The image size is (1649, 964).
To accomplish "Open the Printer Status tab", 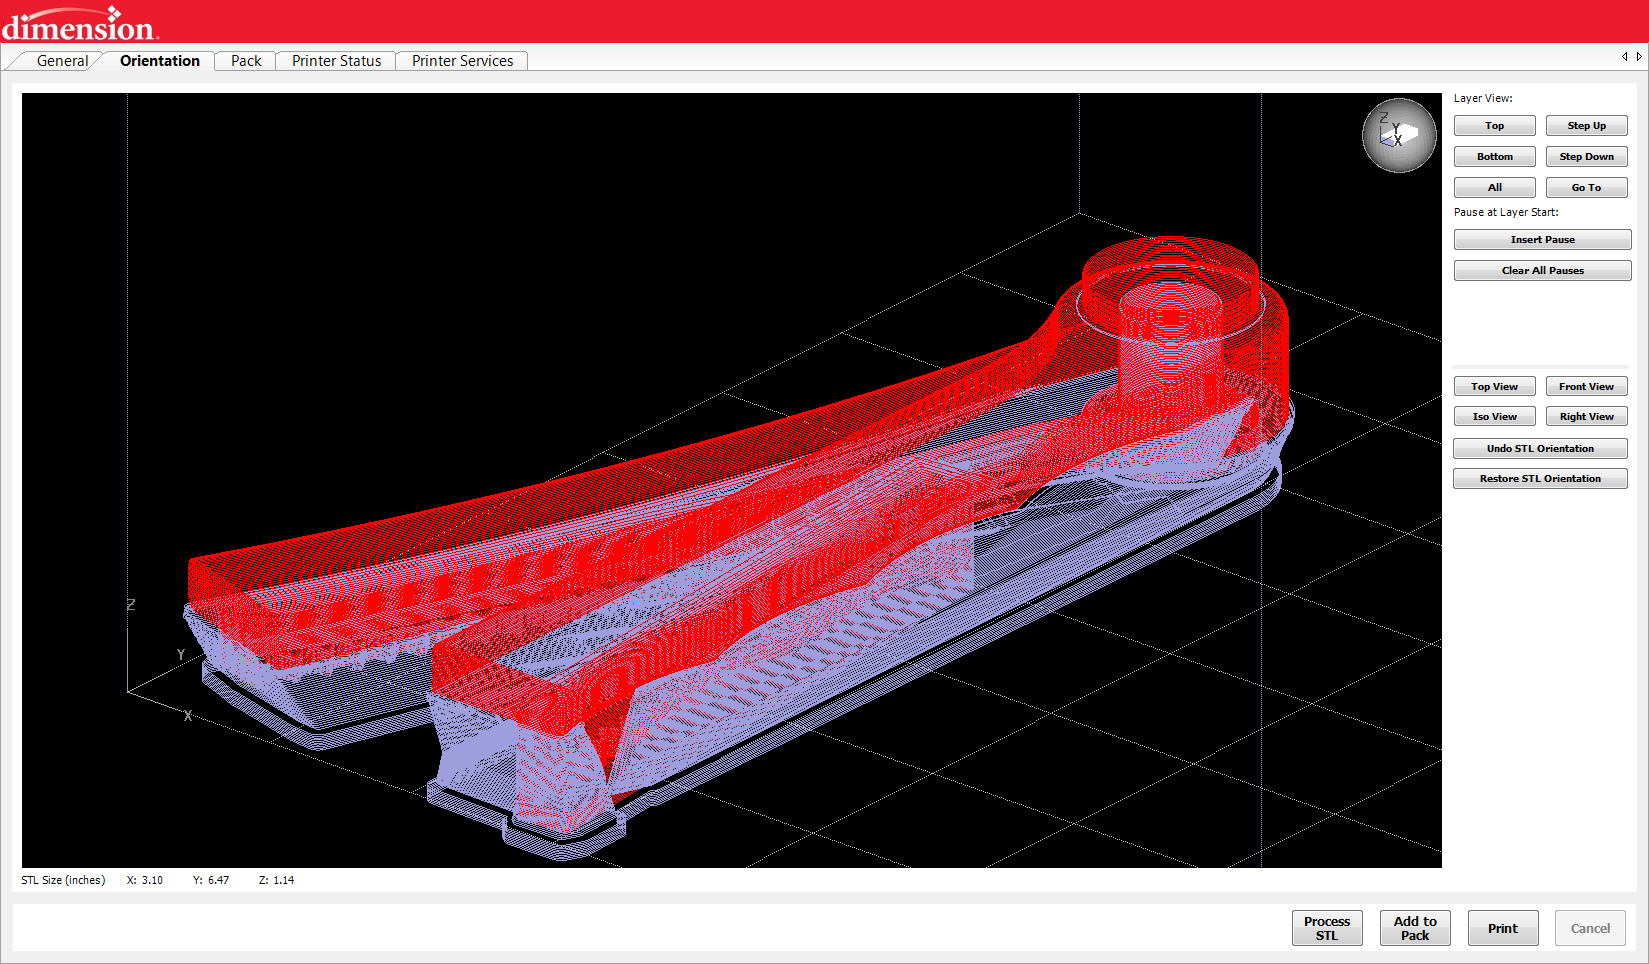I will (x=337, y=61).
